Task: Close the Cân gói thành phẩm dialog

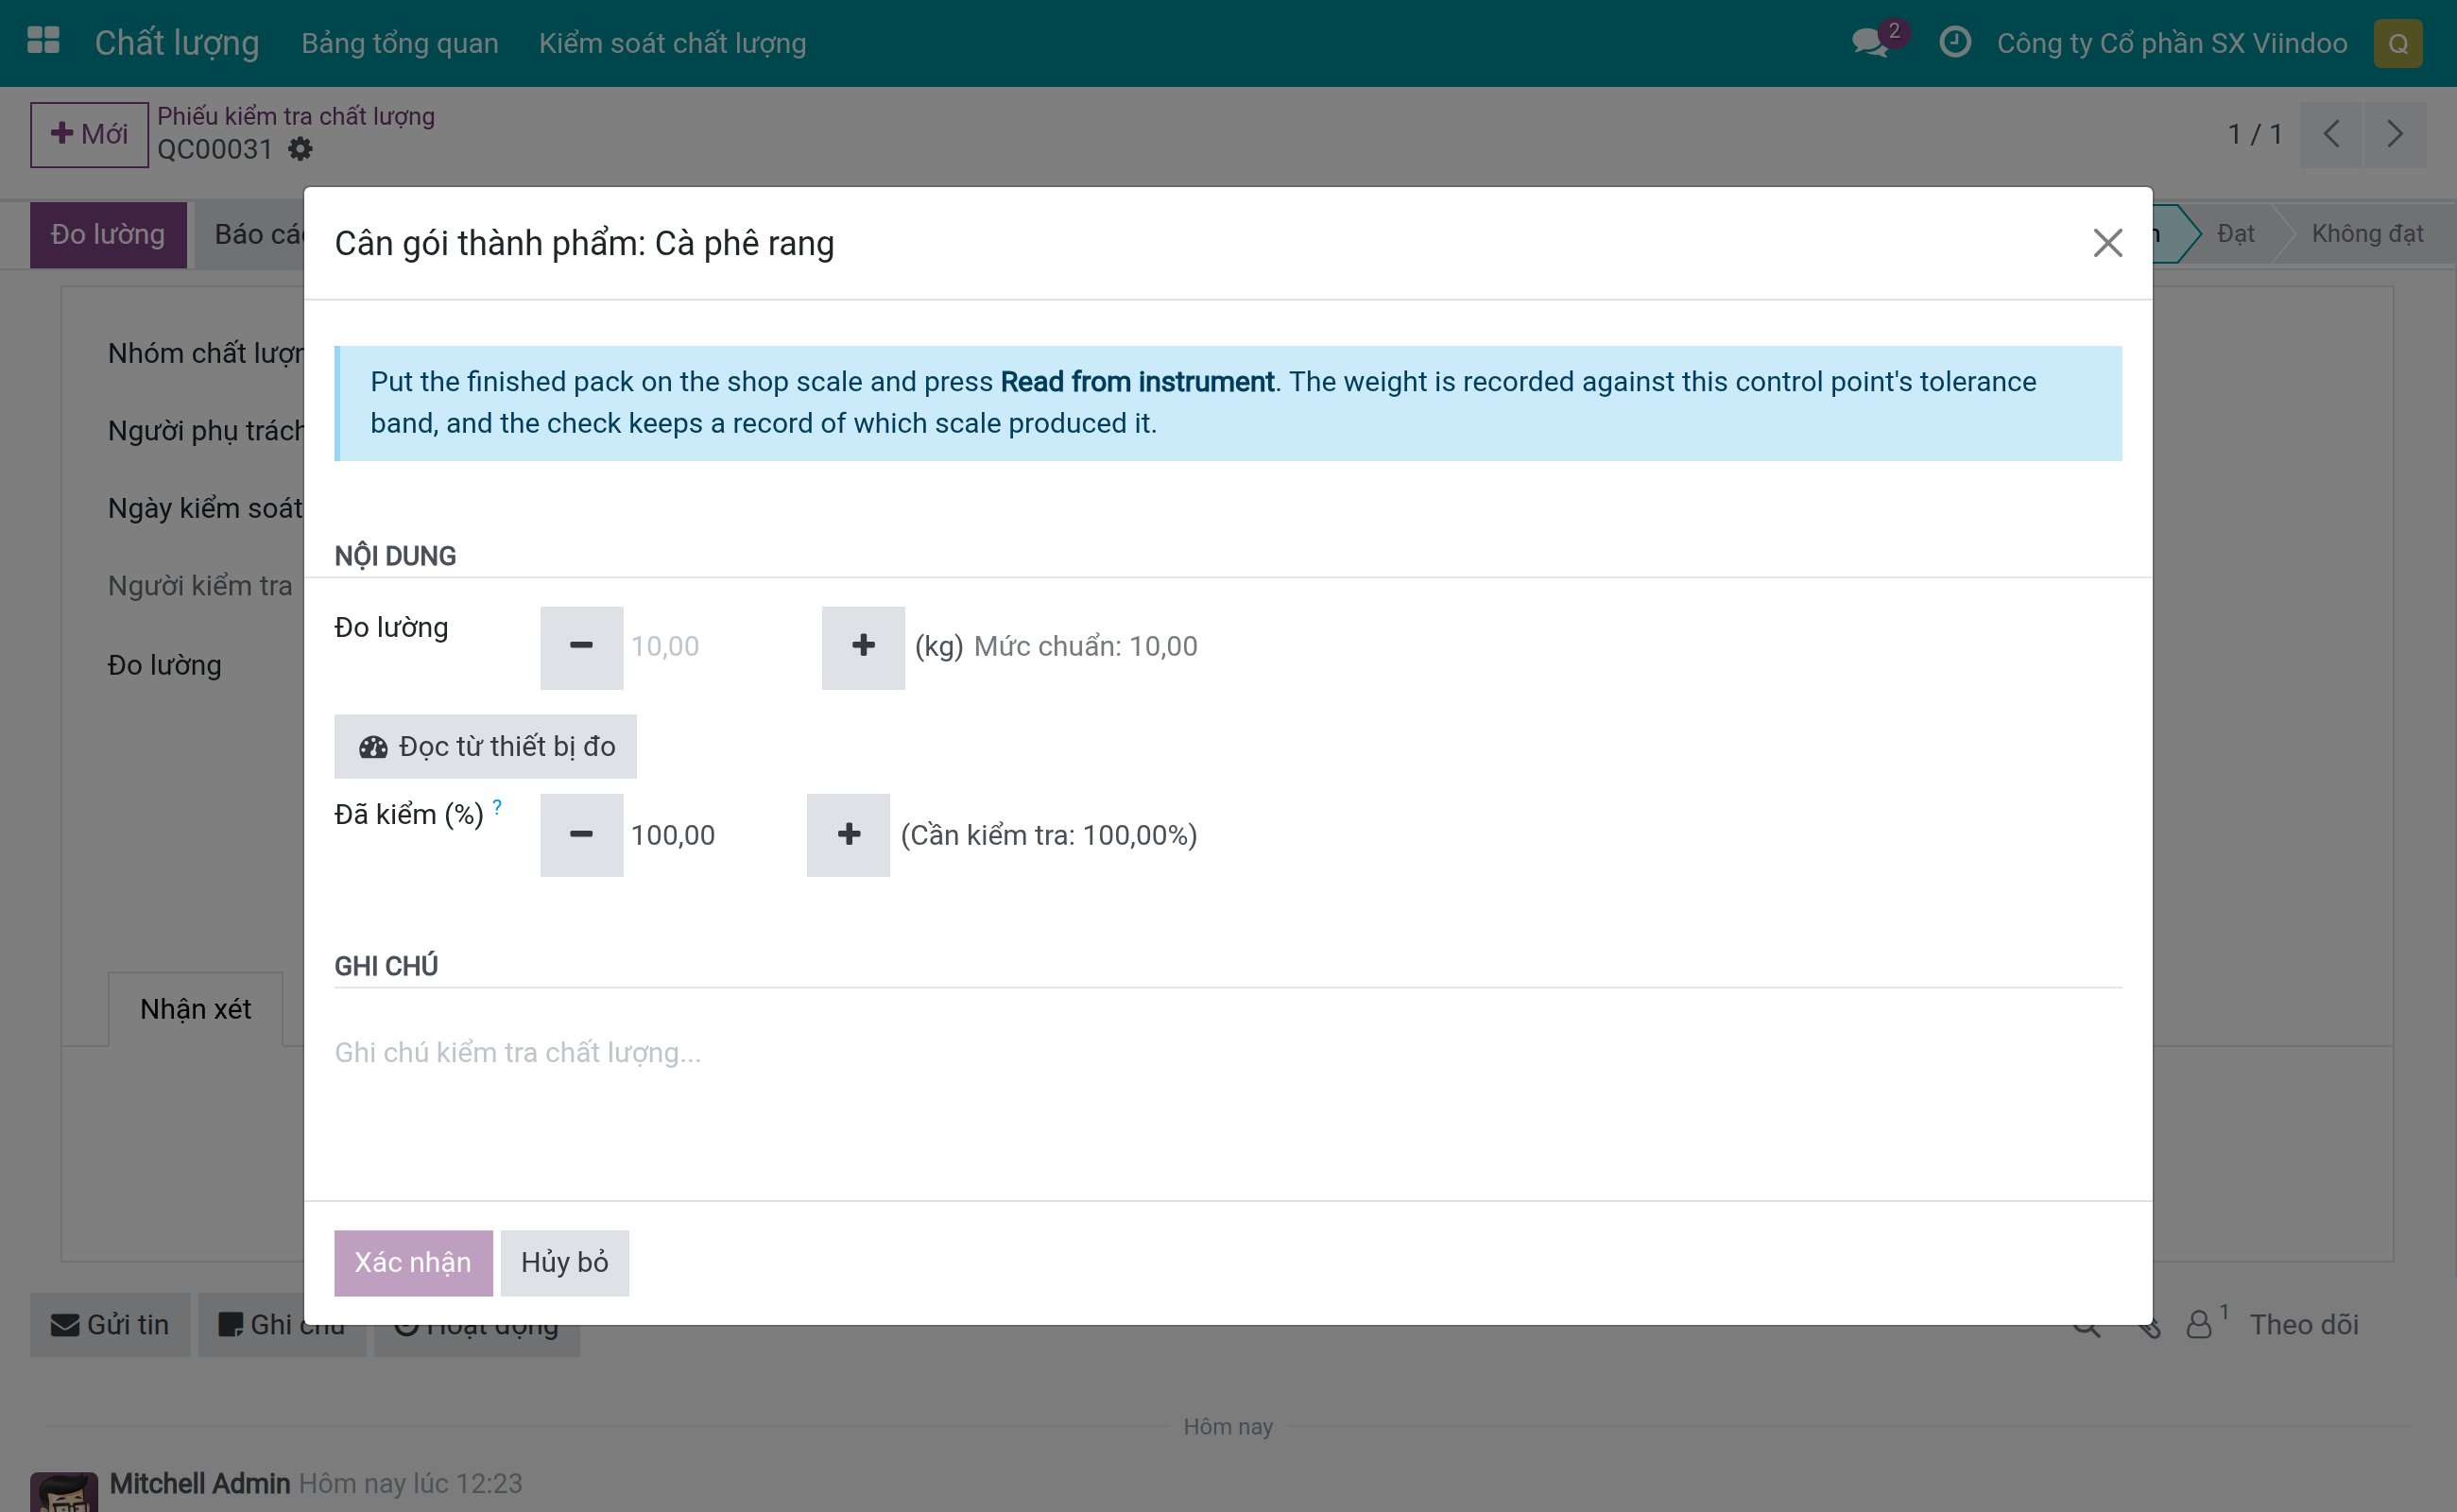Action: point(2107,243)
